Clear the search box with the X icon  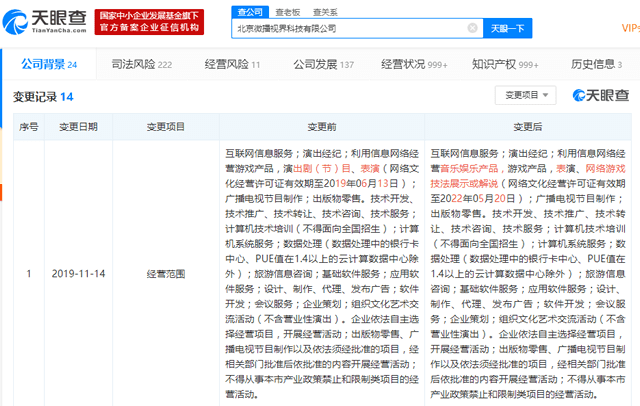coord(472,28)
